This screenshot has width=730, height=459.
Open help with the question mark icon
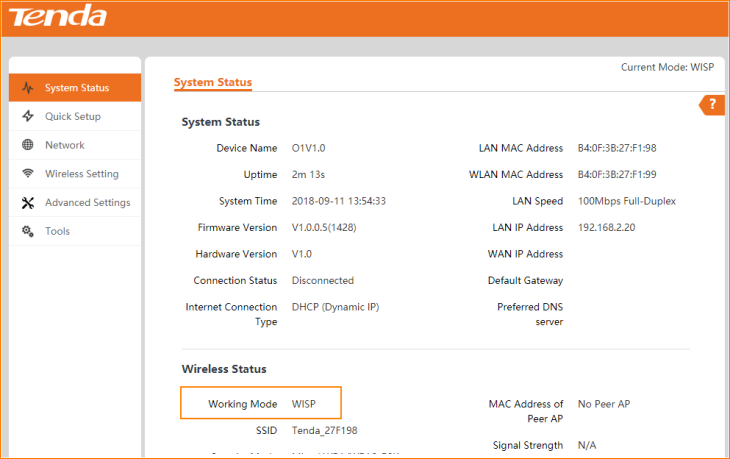tap(712, 105)
